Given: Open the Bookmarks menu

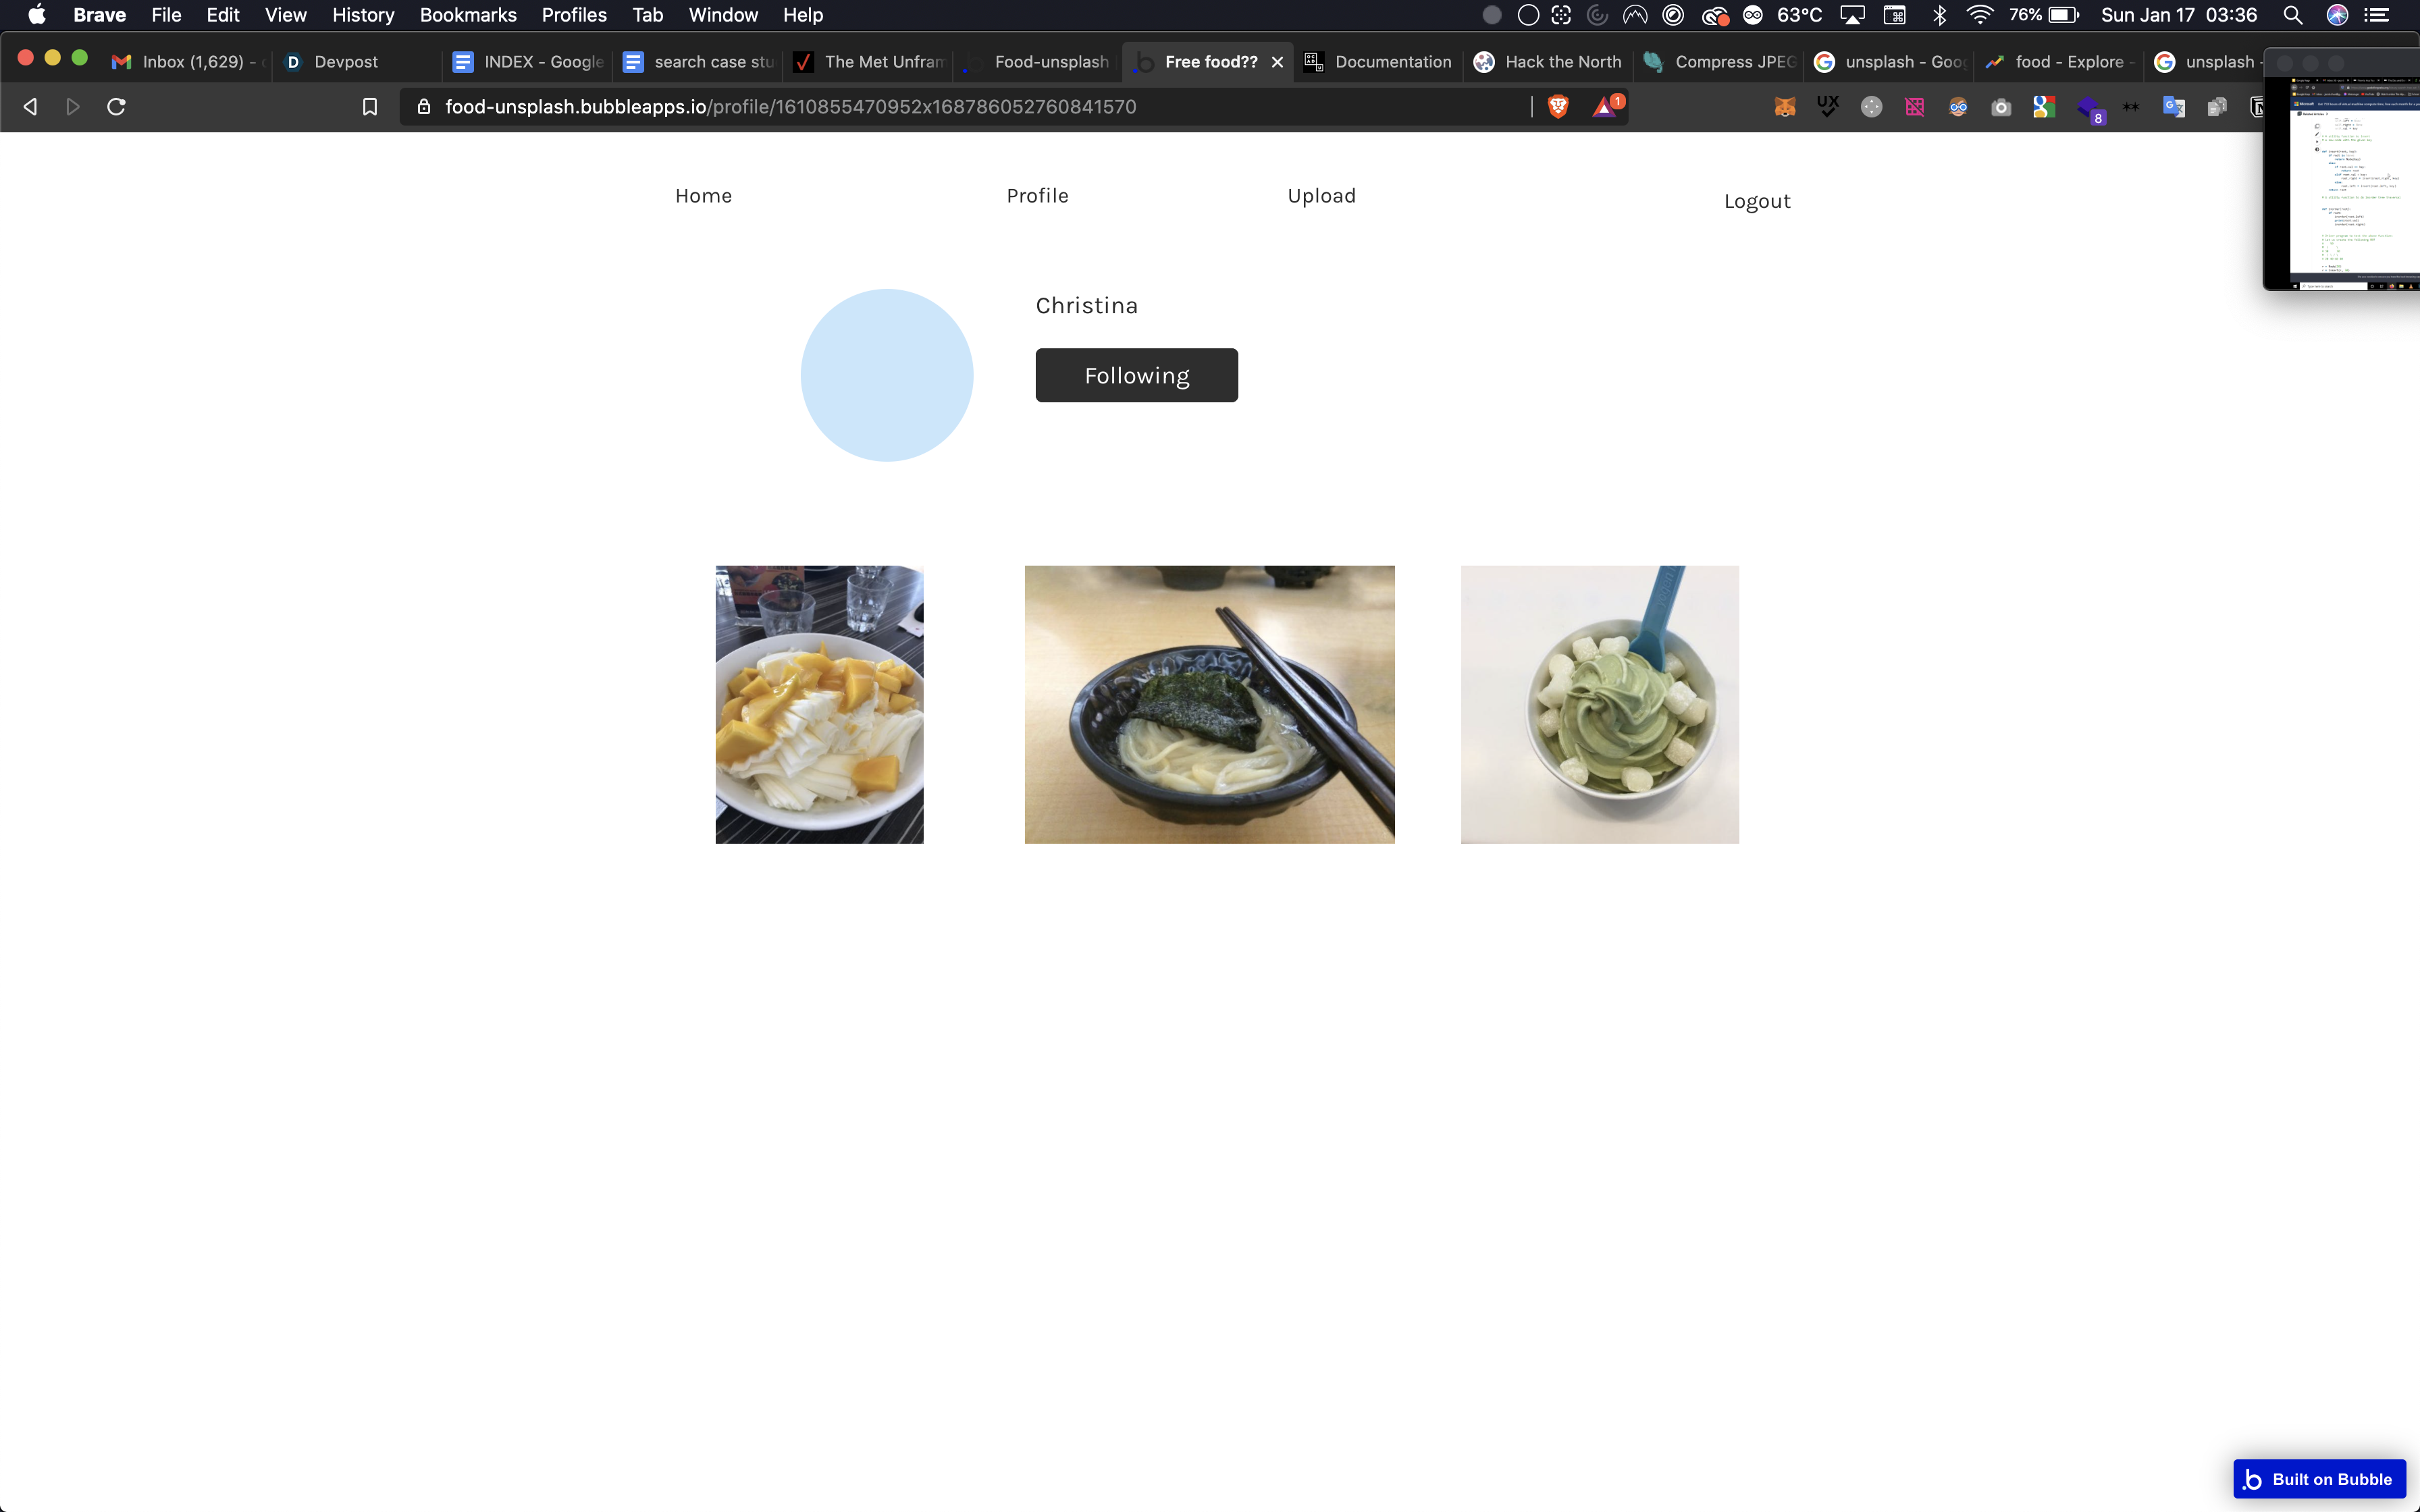Looking at the screenshot, I should [x=467, y=15].
